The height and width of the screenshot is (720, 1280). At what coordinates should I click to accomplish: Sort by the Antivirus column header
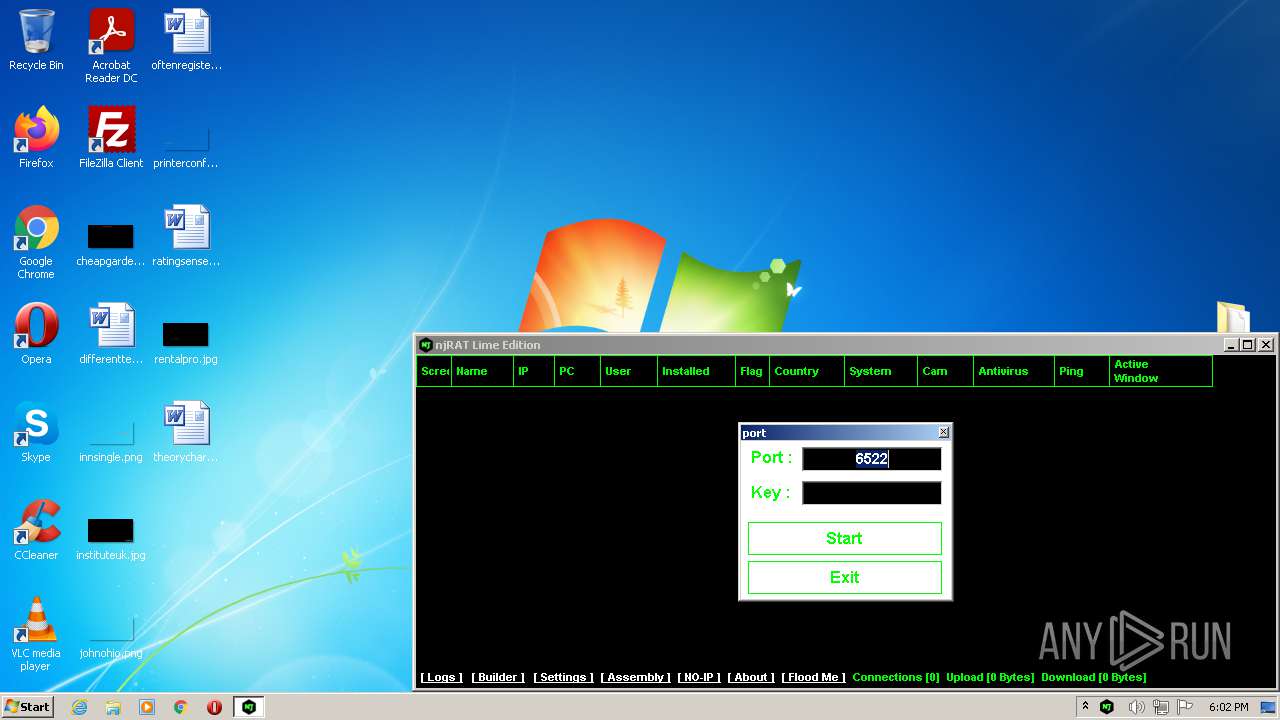pos(1014,371)
